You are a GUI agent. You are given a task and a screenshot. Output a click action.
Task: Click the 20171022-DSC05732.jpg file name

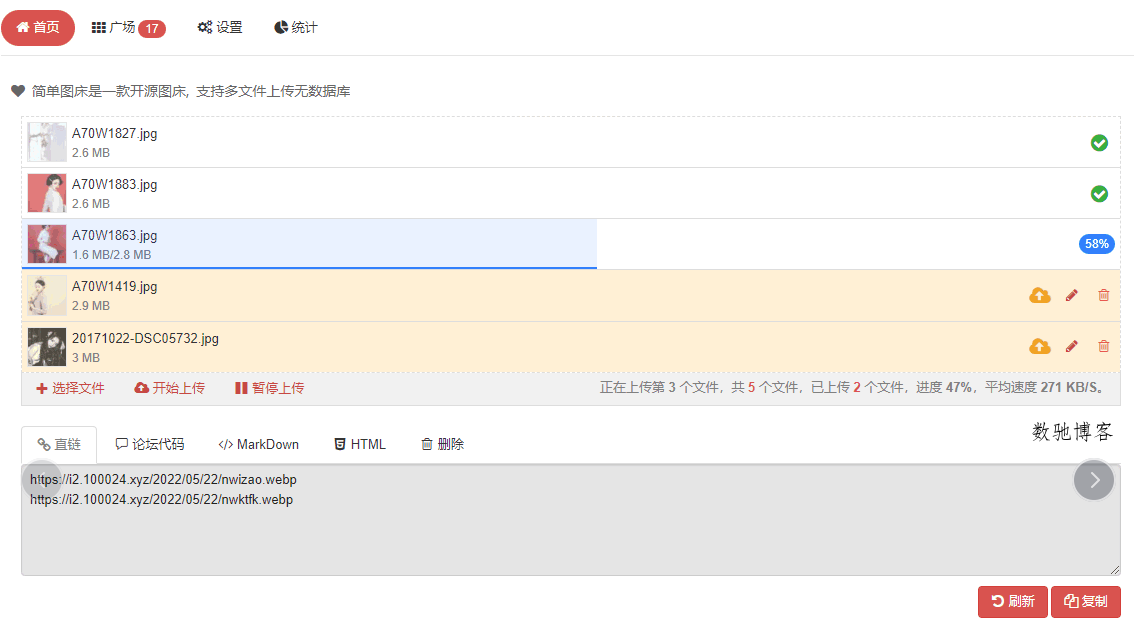pos(145,338)
